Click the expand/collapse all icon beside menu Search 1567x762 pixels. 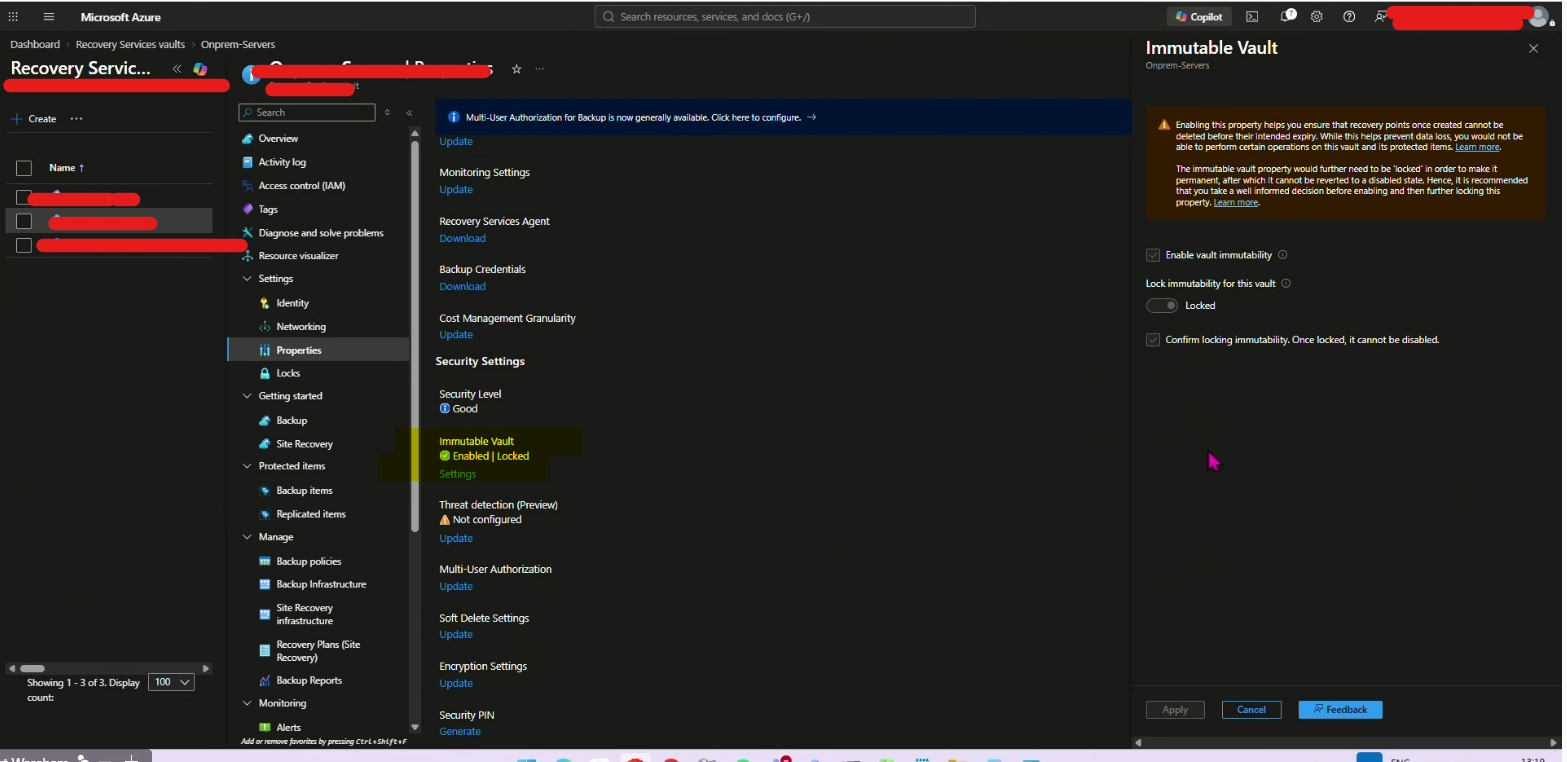click(x=388, y=113)
